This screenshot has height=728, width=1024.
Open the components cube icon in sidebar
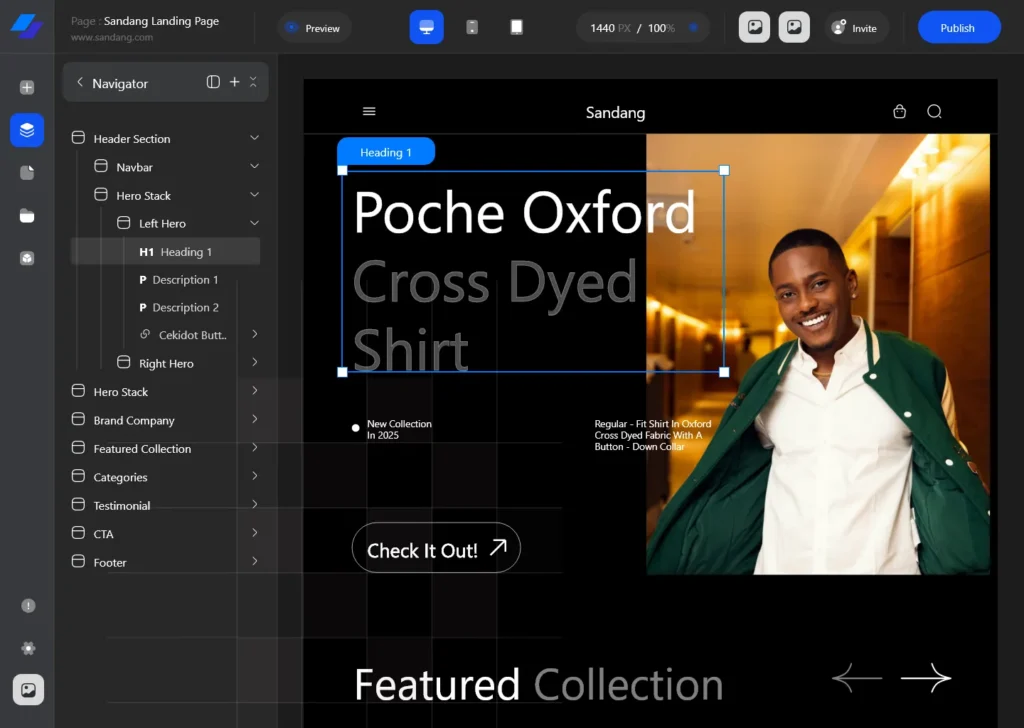click(27, 258)
